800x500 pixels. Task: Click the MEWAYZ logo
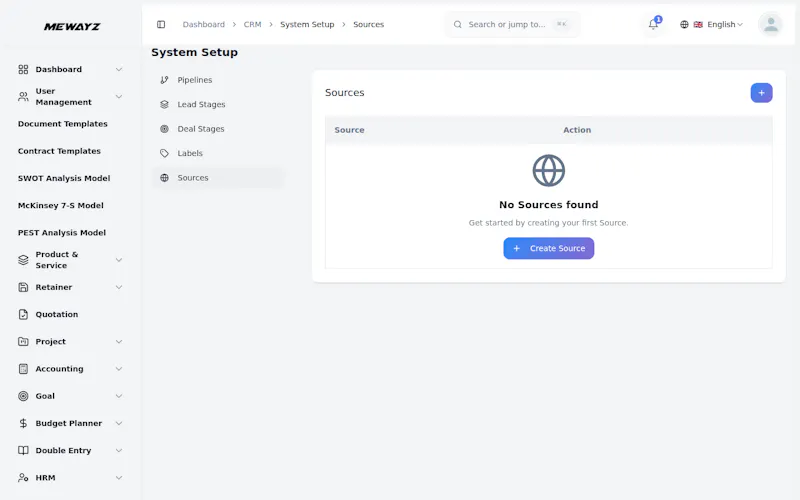click(x=72, y=27)
